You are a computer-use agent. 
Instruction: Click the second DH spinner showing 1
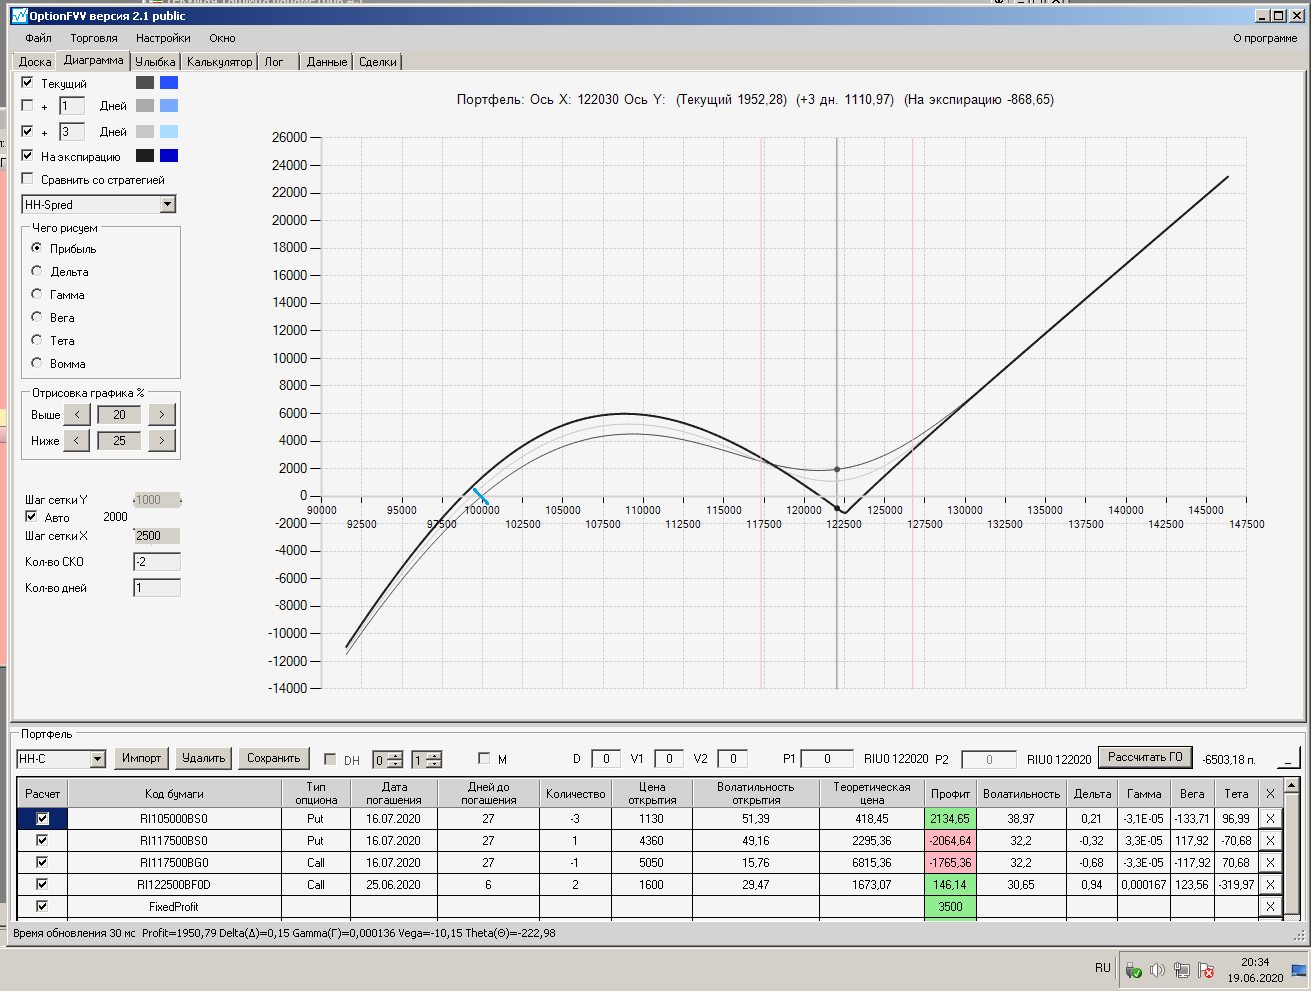click(x=426, y=760)
